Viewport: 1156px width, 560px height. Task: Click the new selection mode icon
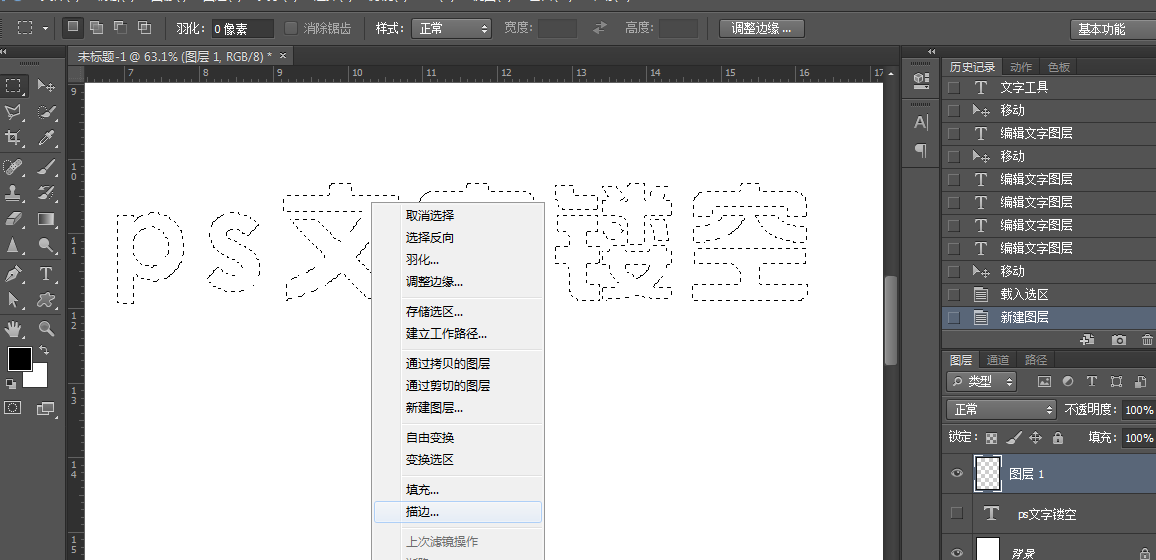tap(72, 28)
